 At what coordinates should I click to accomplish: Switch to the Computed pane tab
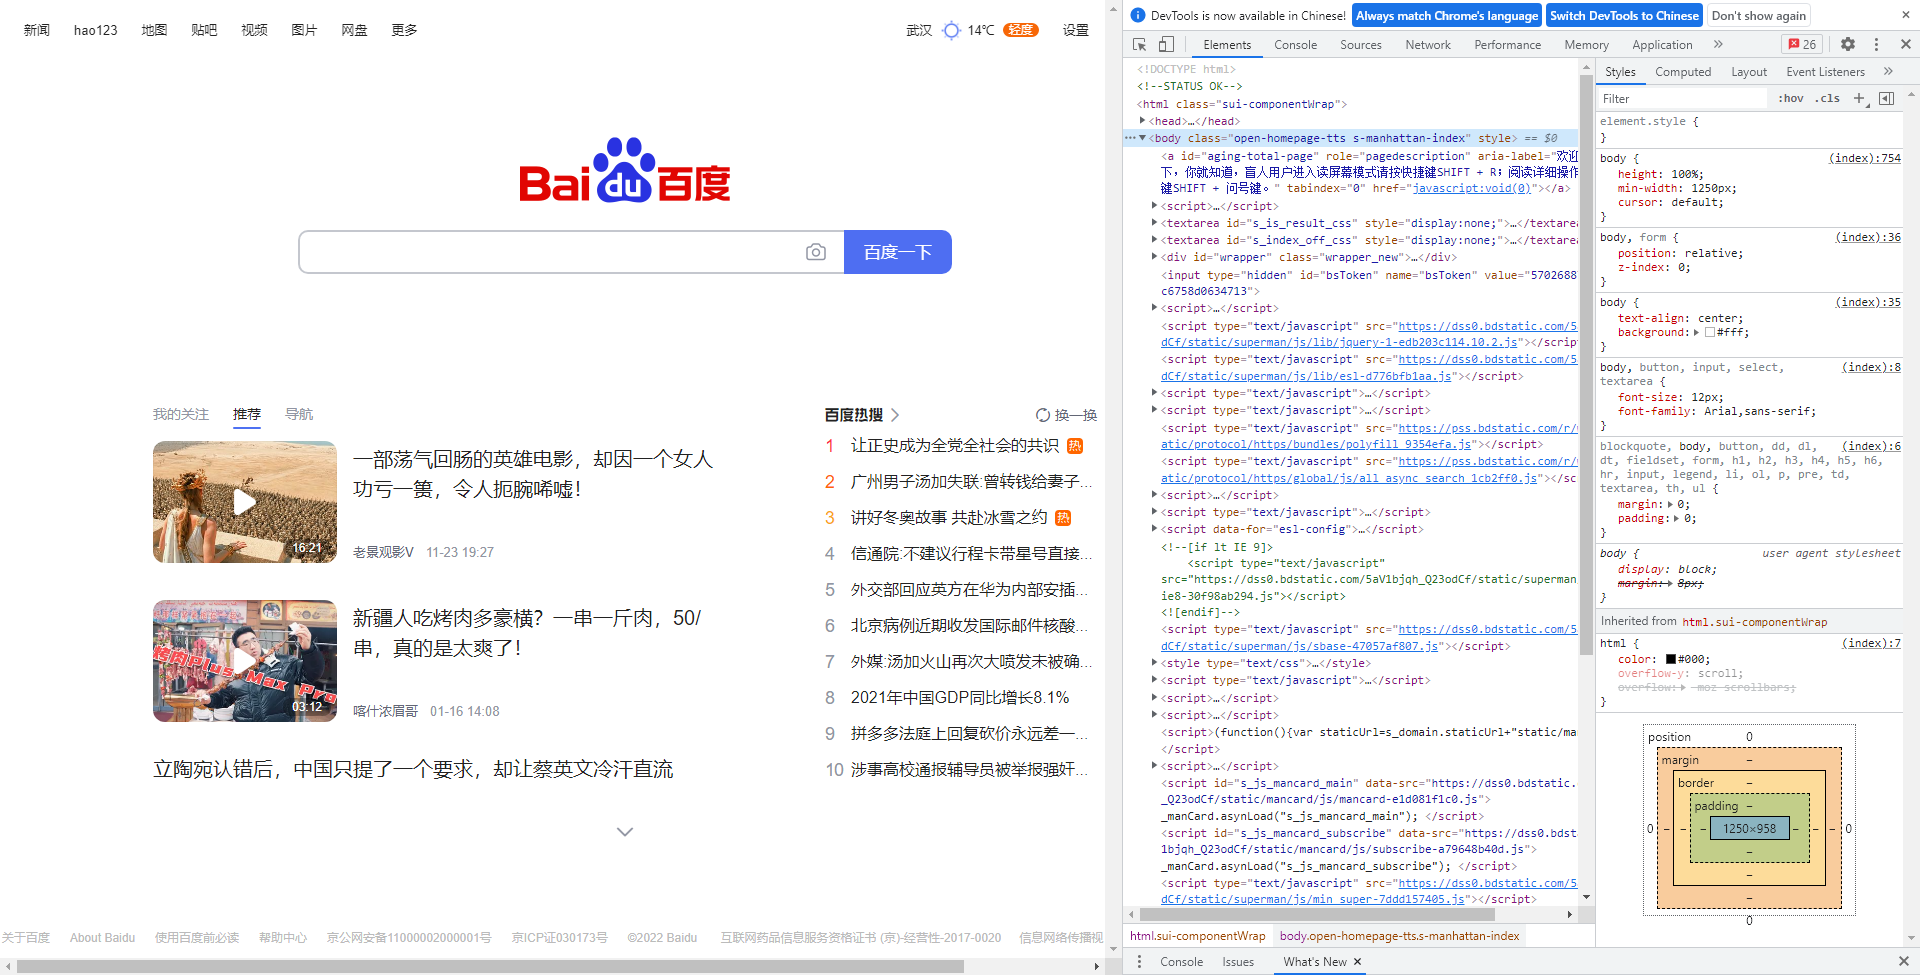[x=1683, y=72]
